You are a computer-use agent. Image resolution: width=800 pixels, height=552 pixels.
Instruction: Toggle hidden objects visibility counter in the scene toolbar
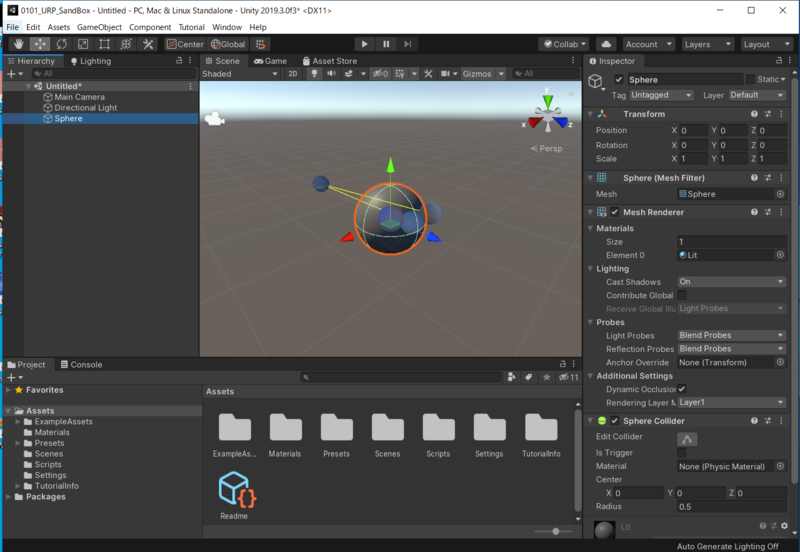click(x=380, y=74)
